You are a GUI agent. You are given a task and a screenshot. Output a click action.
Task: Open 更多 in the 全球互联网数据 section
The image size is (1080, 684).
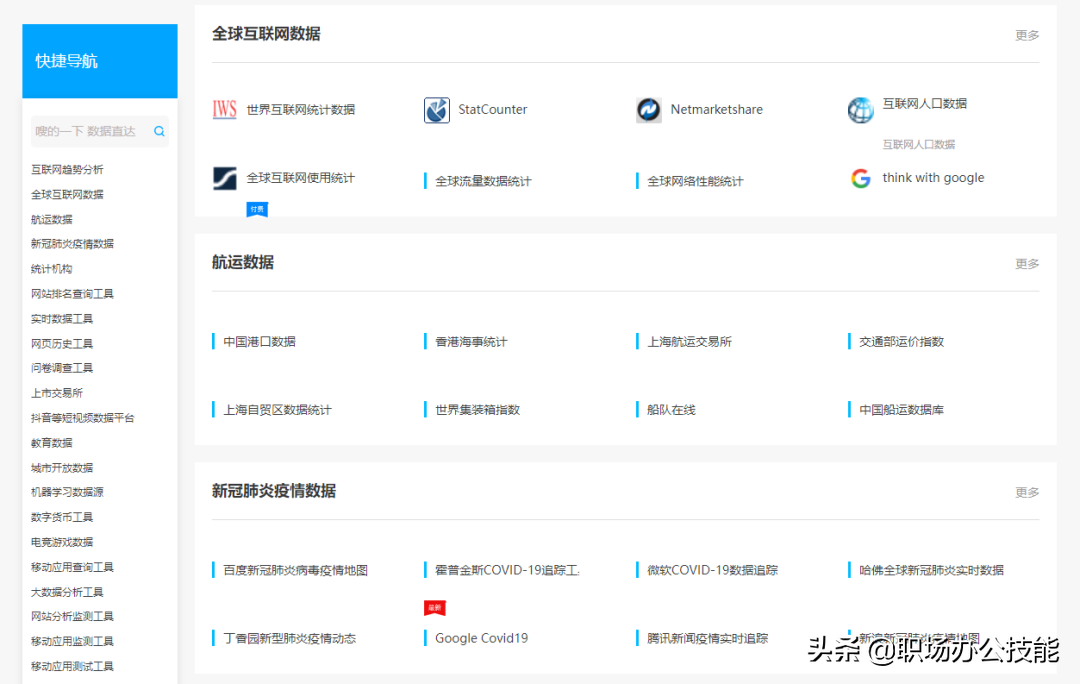(x=1027, y=34)
